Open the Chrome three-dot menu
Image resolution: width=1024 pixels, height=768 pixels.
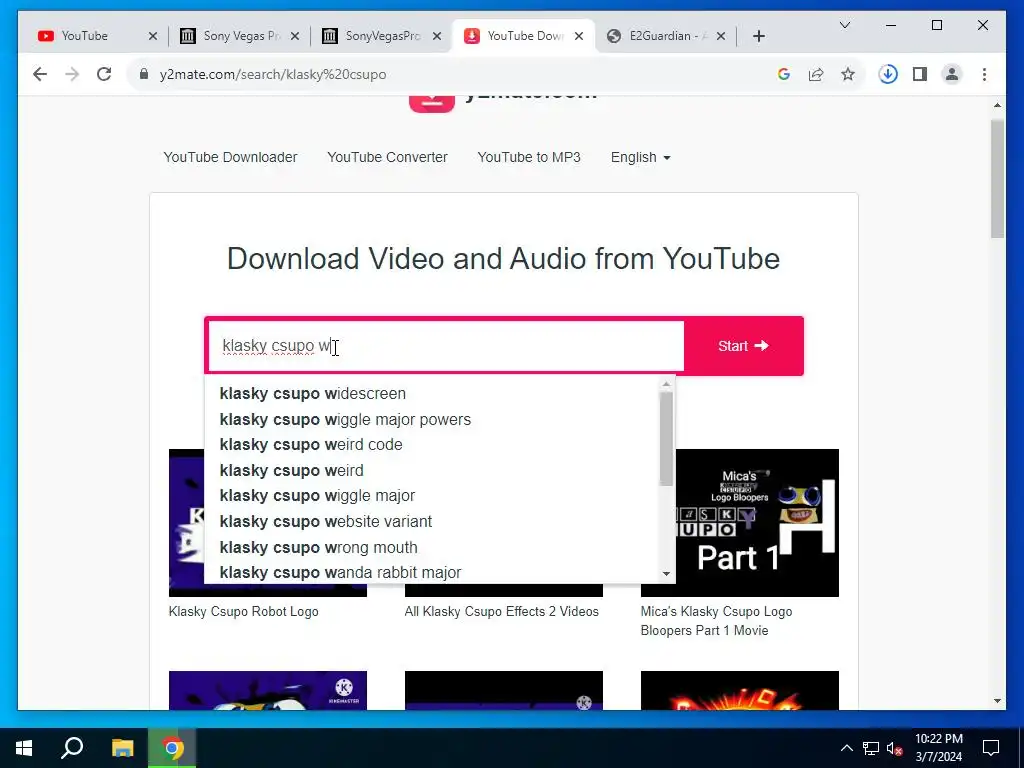click(x=984, y=74)
